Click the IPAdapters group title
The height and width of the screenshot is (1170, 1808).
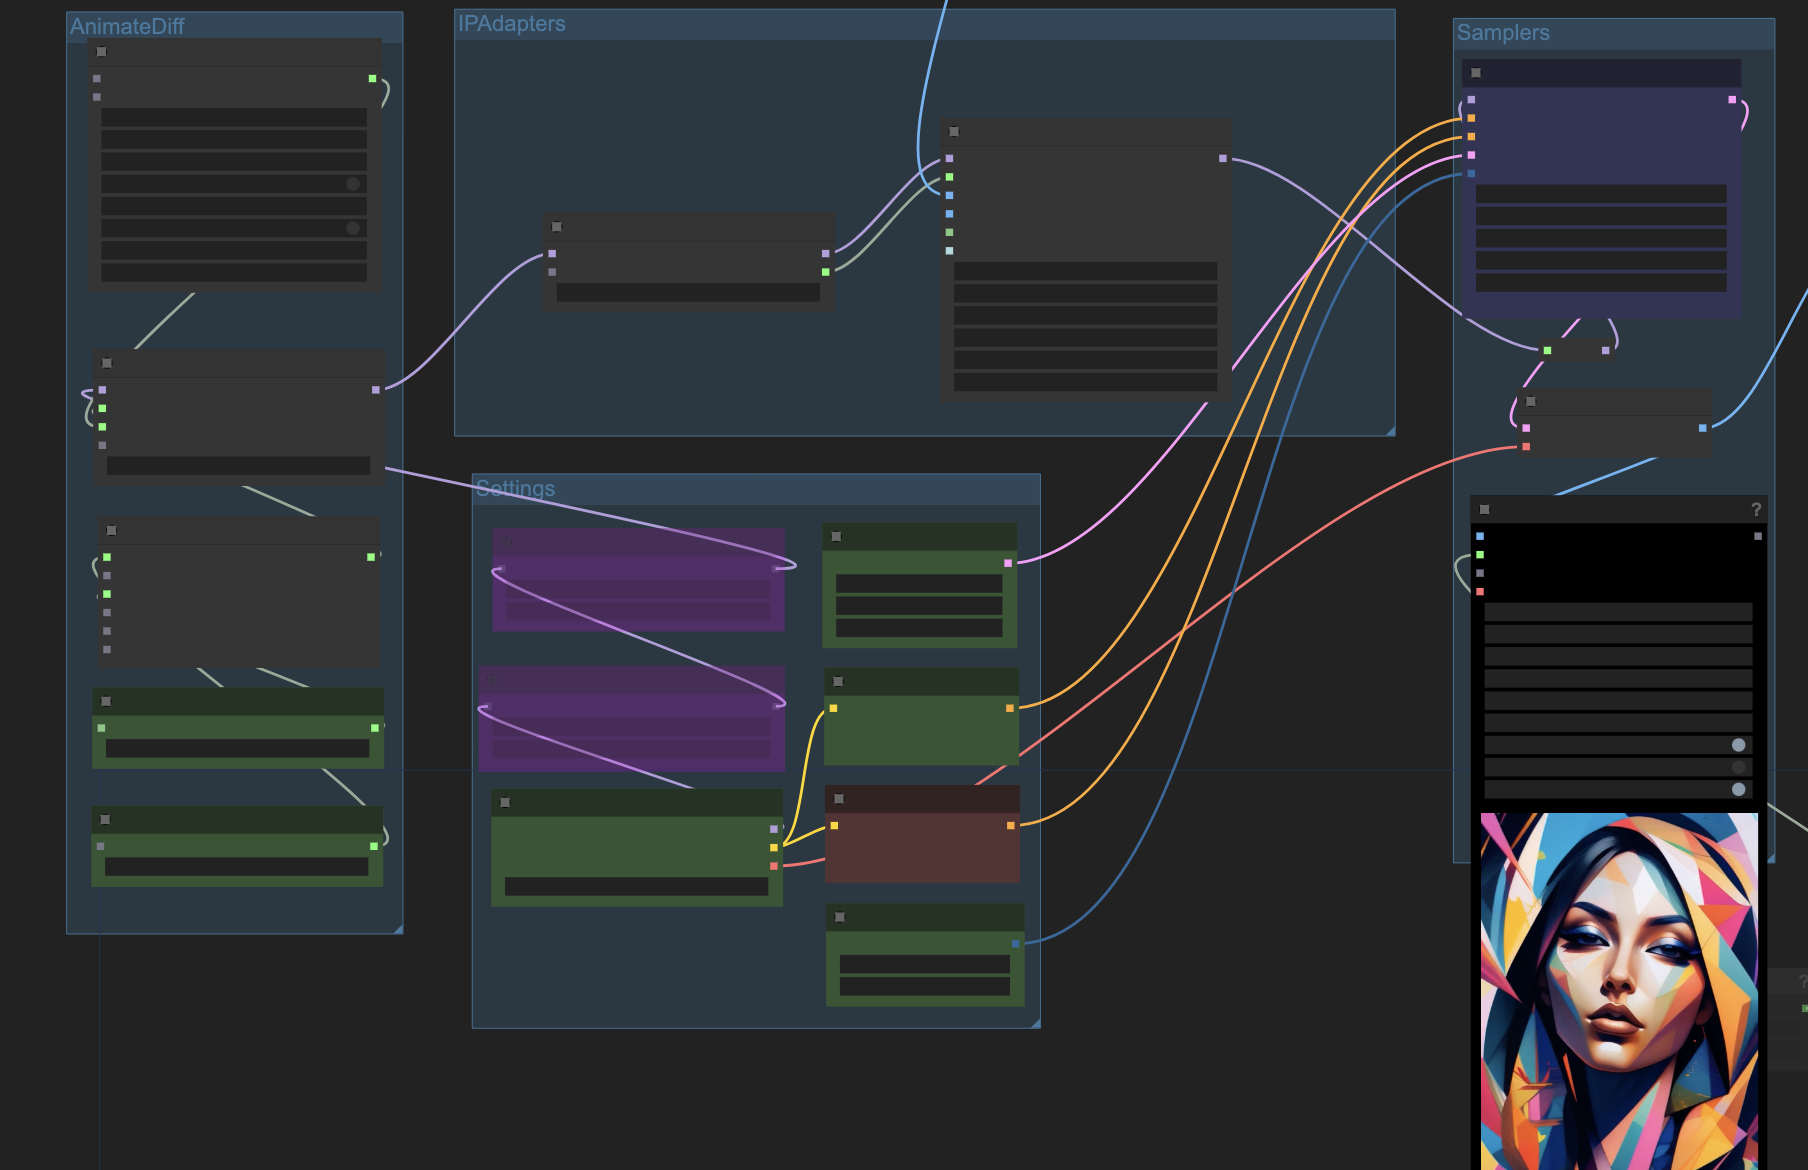pyautogui.click(x=511, y=24)
